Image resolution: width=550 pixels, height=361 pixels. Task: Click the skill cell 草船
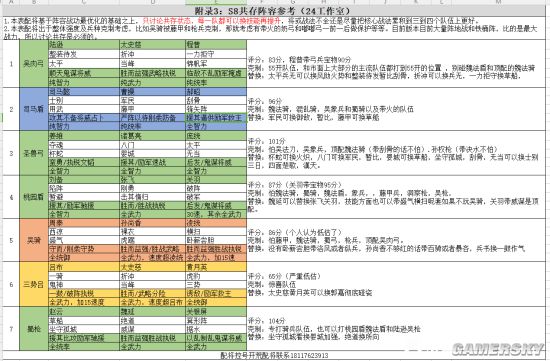[x=84, y=320]
